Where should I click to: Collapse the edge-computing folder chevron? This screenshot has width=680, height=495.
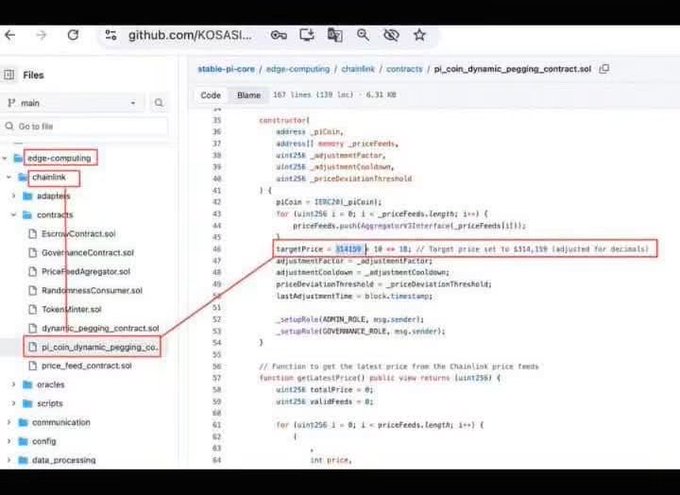click(5, 158)
